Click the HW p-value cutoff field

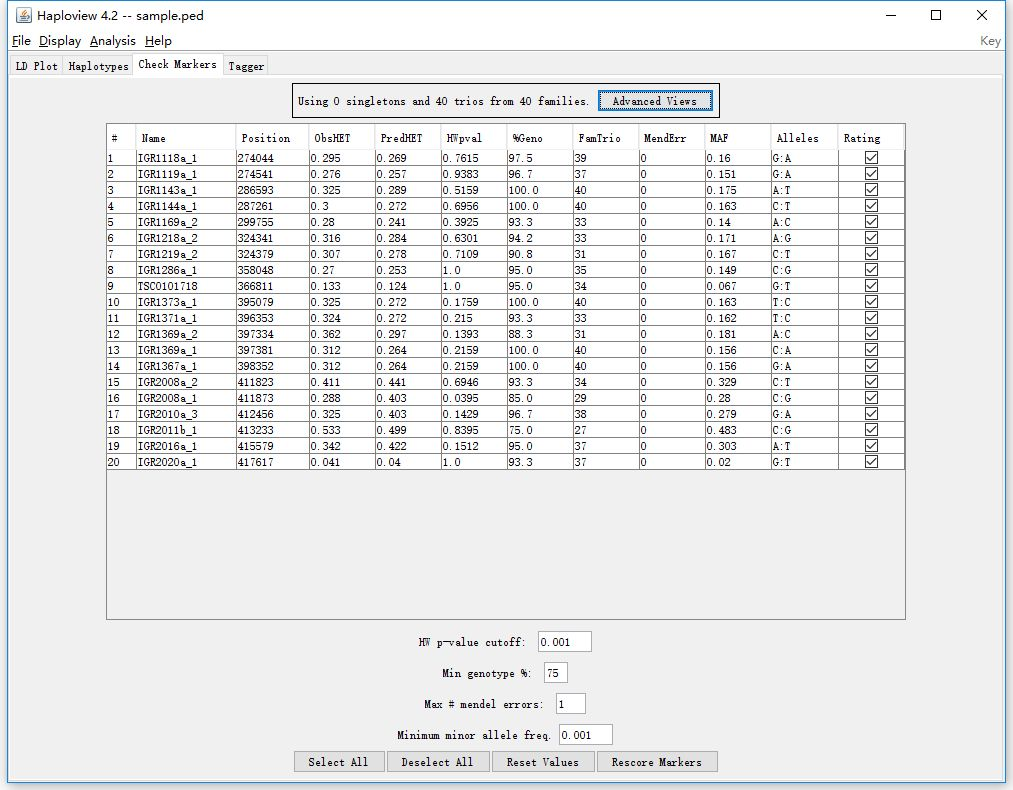564,642
